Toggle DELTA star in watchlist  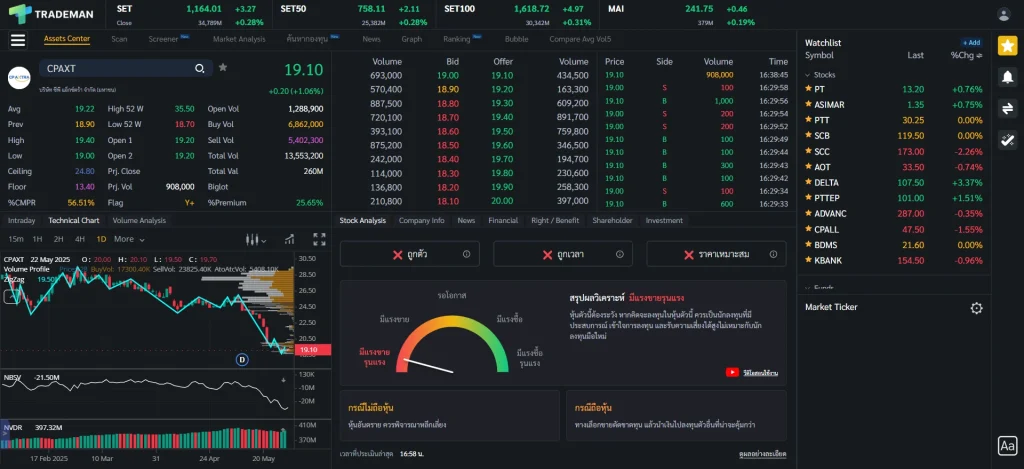click(808, 182)
